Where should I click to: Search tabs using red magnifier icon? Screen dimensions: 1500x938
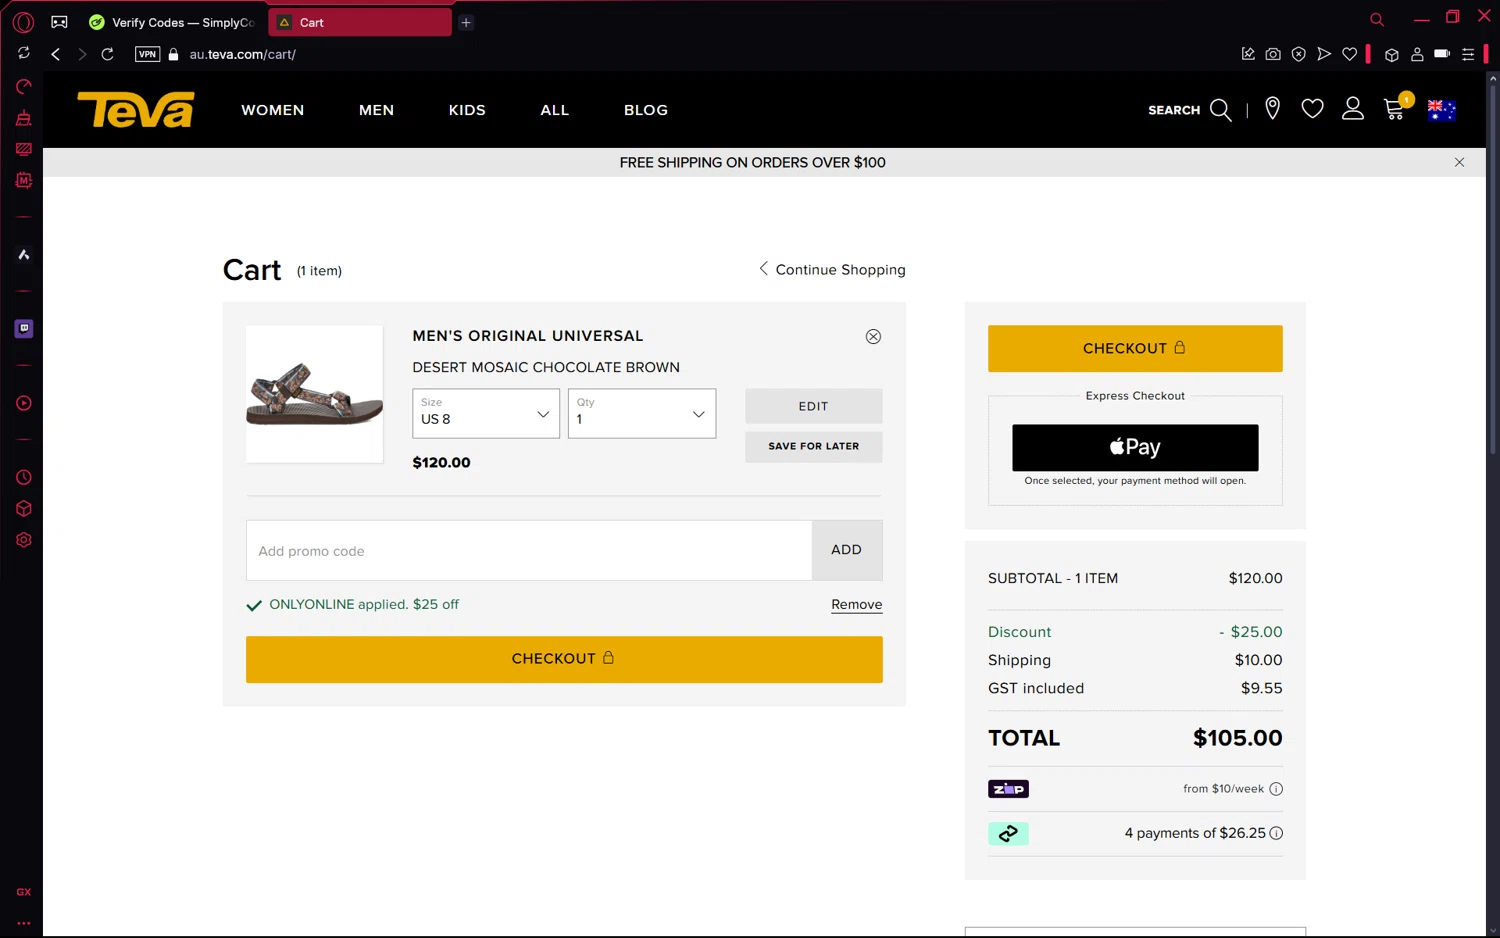coord(1377,19)
